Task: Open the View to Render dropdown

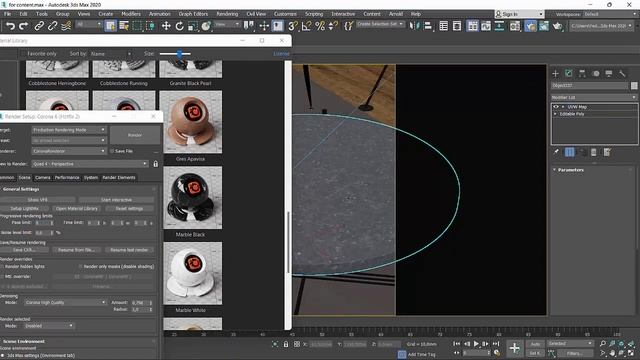Action: pos(90,164)
